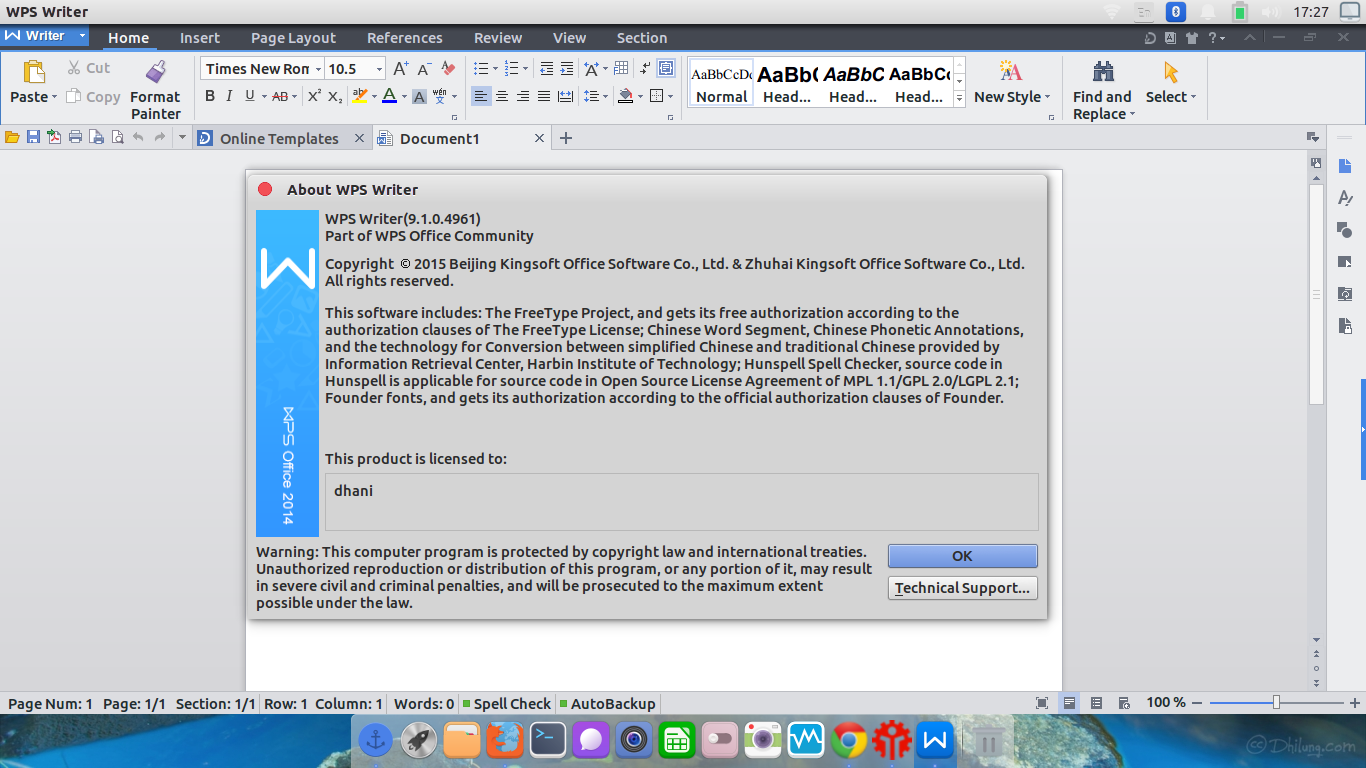Toggle Italic formatting
The width and height of the screenshot is (1366, 768).
click(x=229, y=96)
